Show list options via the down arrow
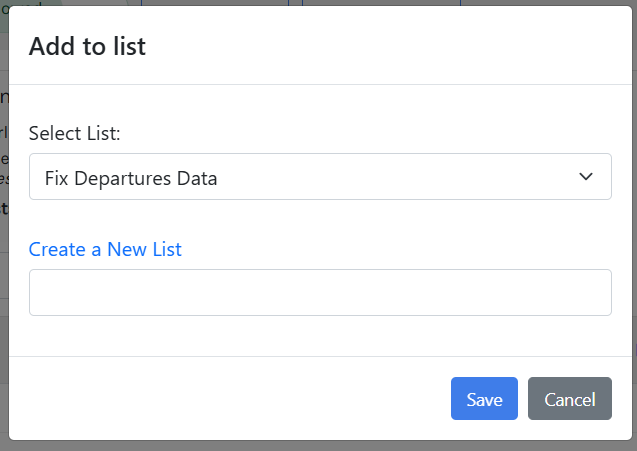Image resolution: width=637 pixels, height=451 pixels. (586, 177)
